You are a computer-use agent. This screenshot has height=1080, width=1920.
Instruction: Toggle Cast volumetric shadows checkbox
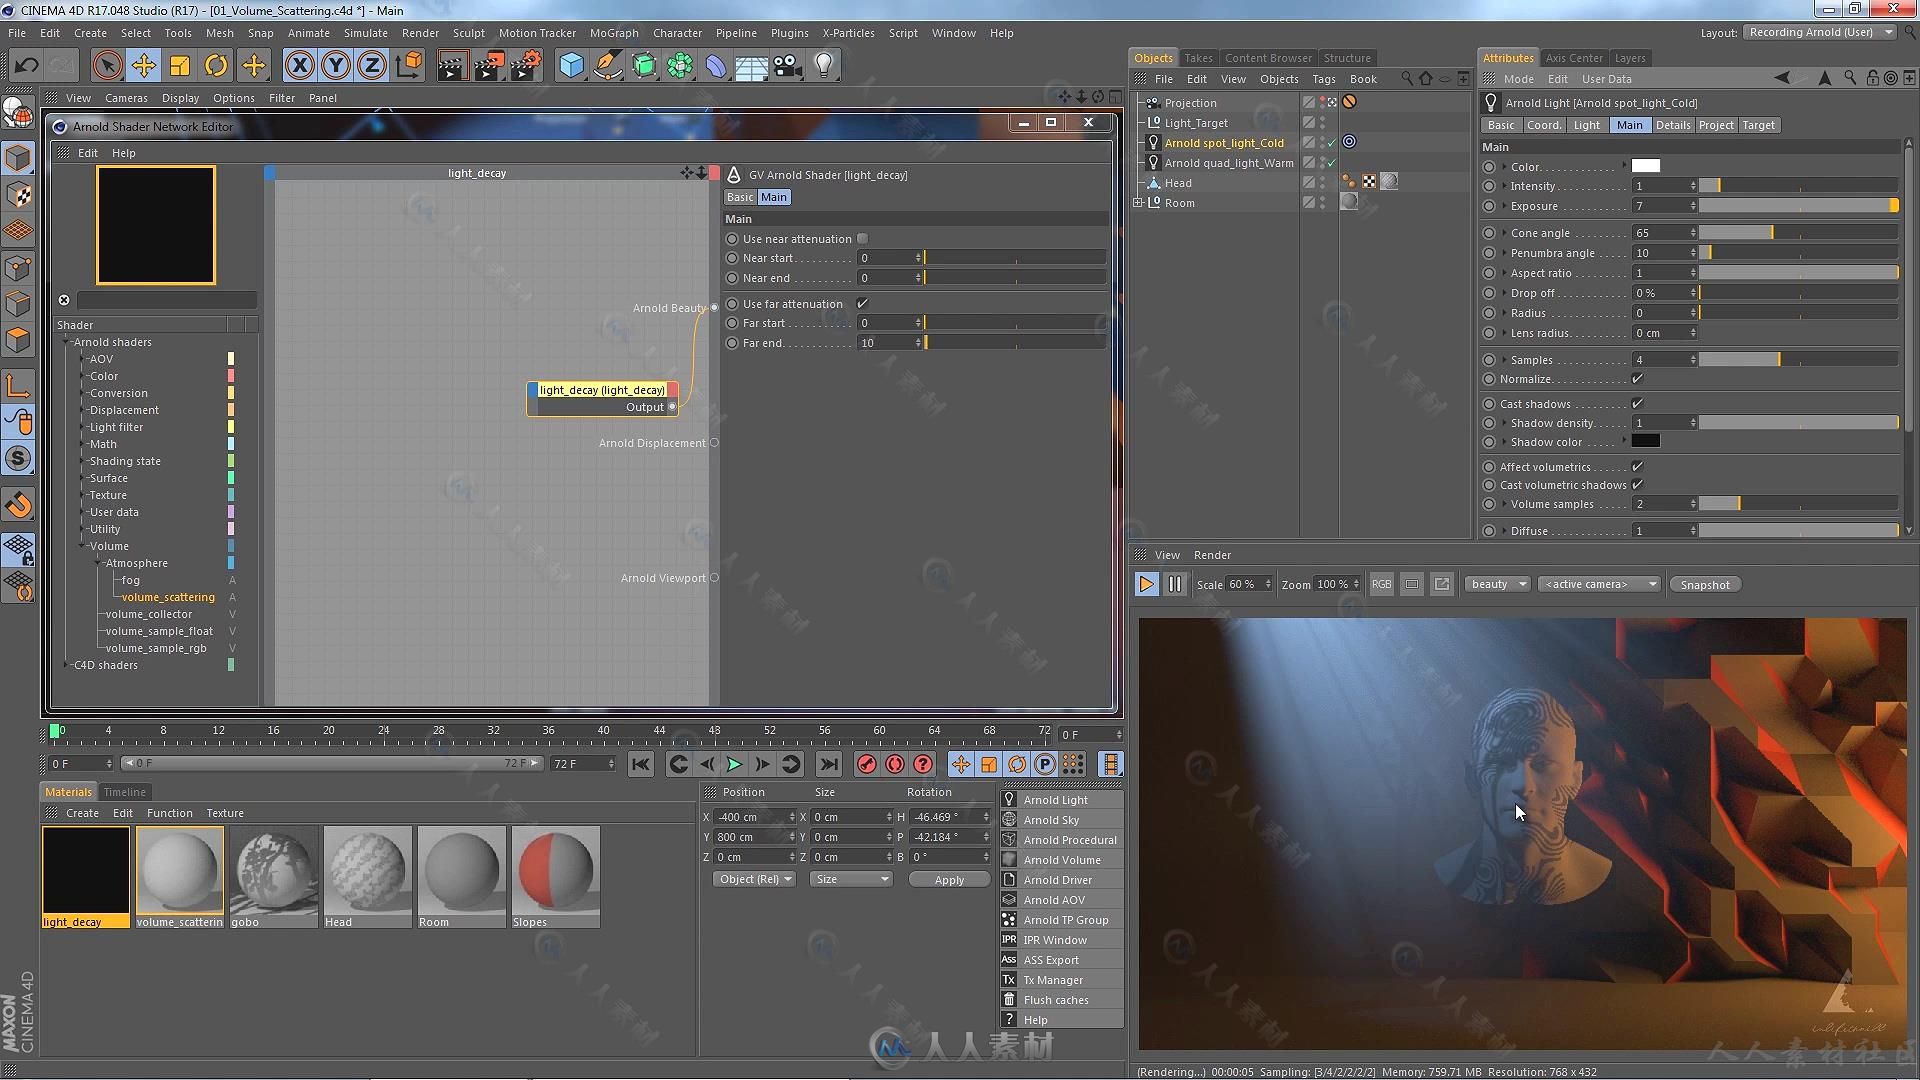click(x=1637, y=485)
